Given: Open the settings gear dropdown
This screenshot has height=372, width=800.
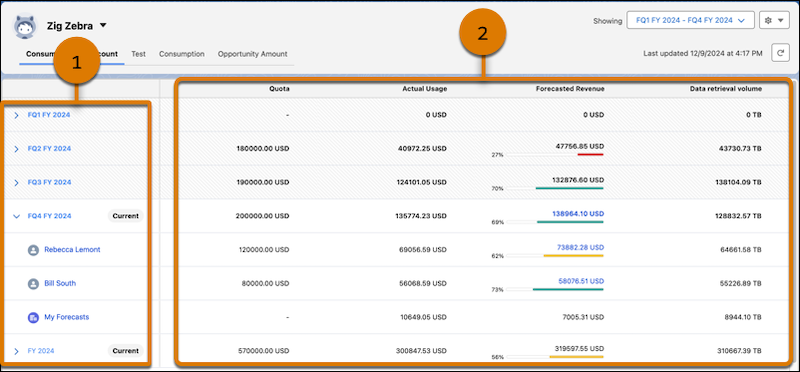Looking at the screenshot, I should [x=774, y=20].
